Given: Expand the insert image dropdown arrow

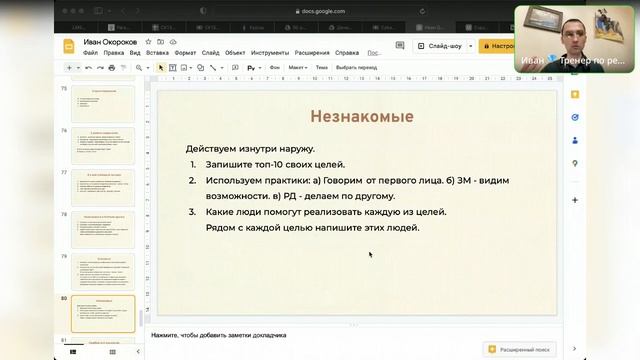Looking at the screenshot, I should (x=191, y=68).
